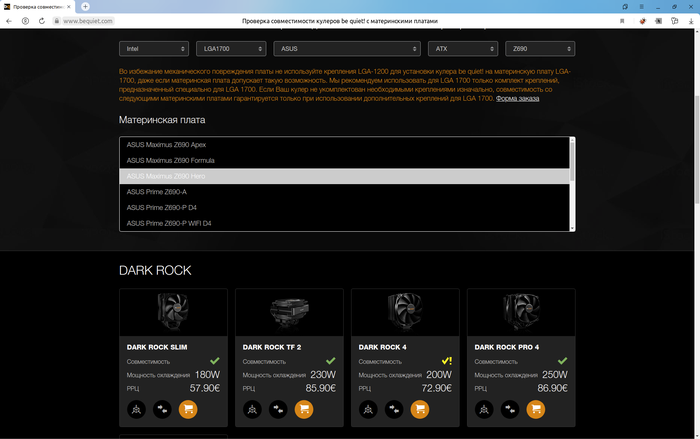Open downloads with the download arrow icon
The width and height of the screenshot is (700, 439).
[691, 21]
